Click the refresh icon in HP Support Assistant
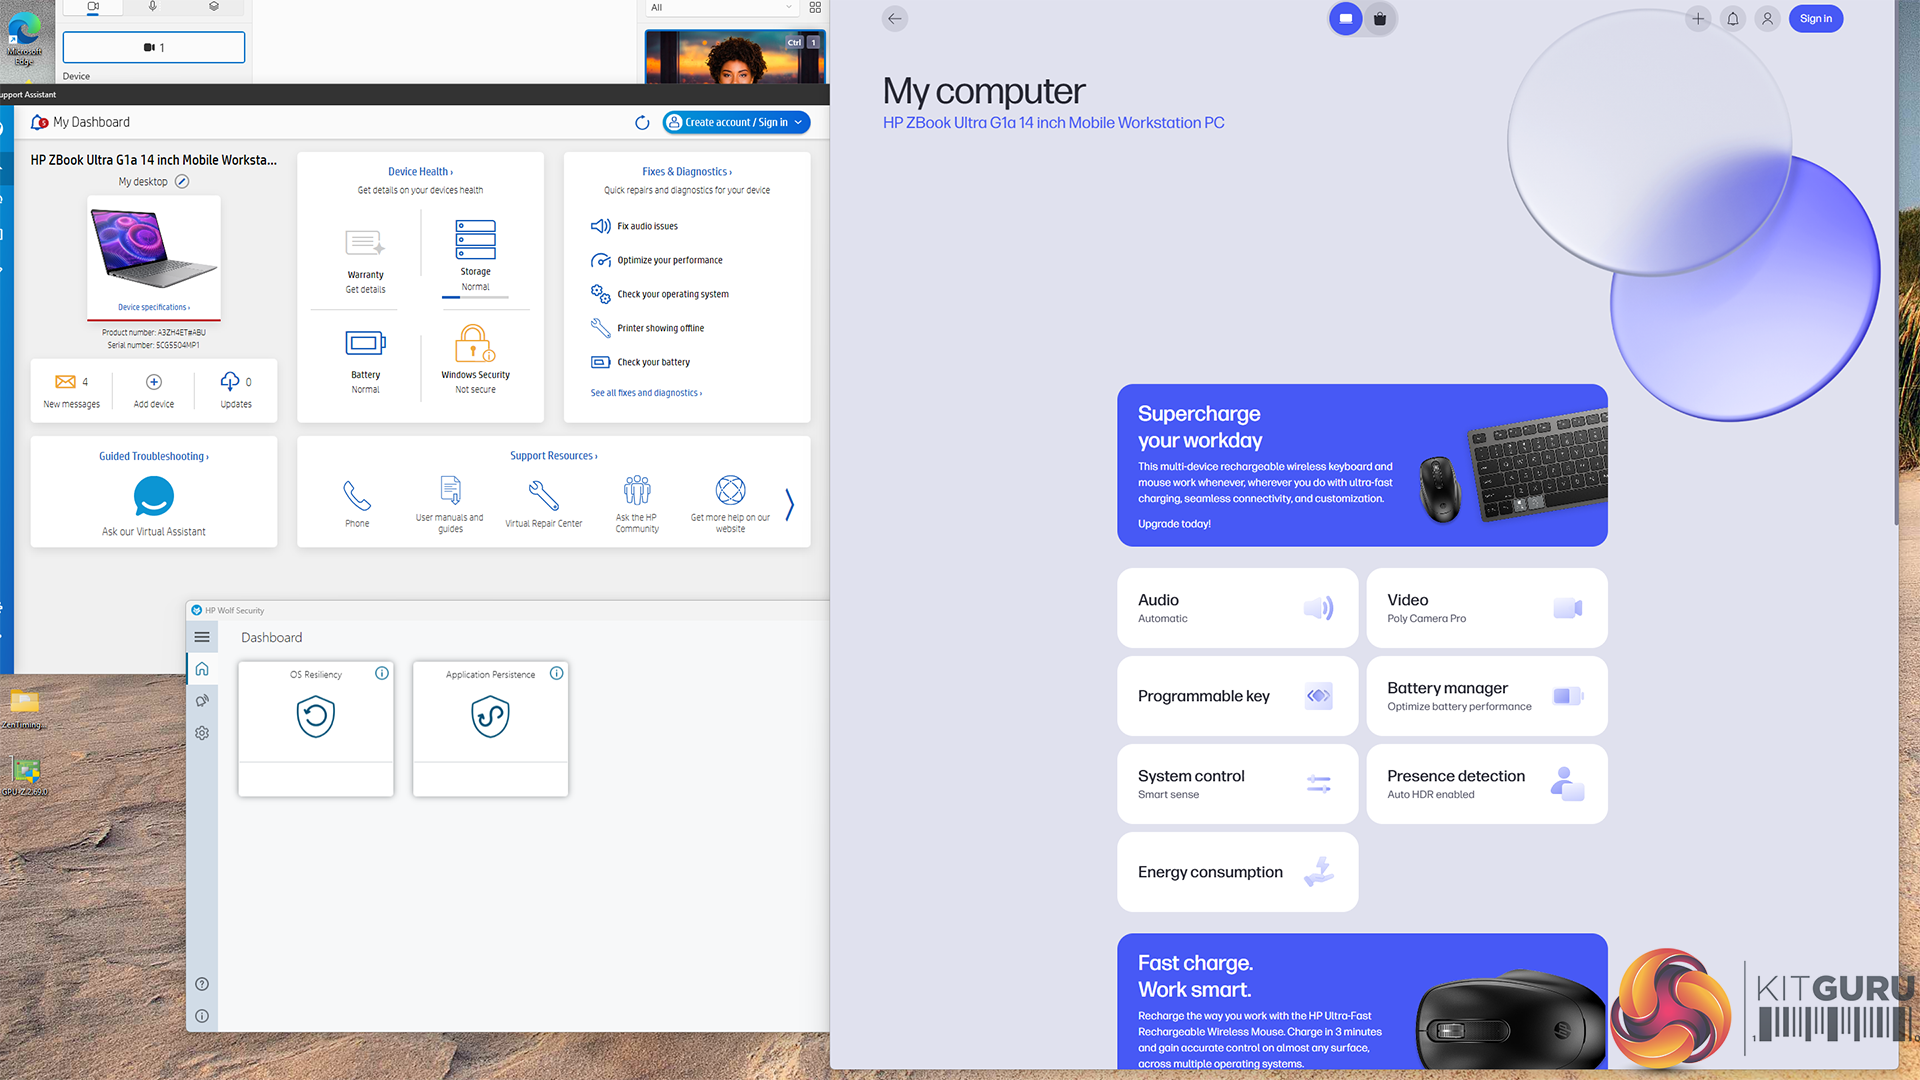 [642, 122]
